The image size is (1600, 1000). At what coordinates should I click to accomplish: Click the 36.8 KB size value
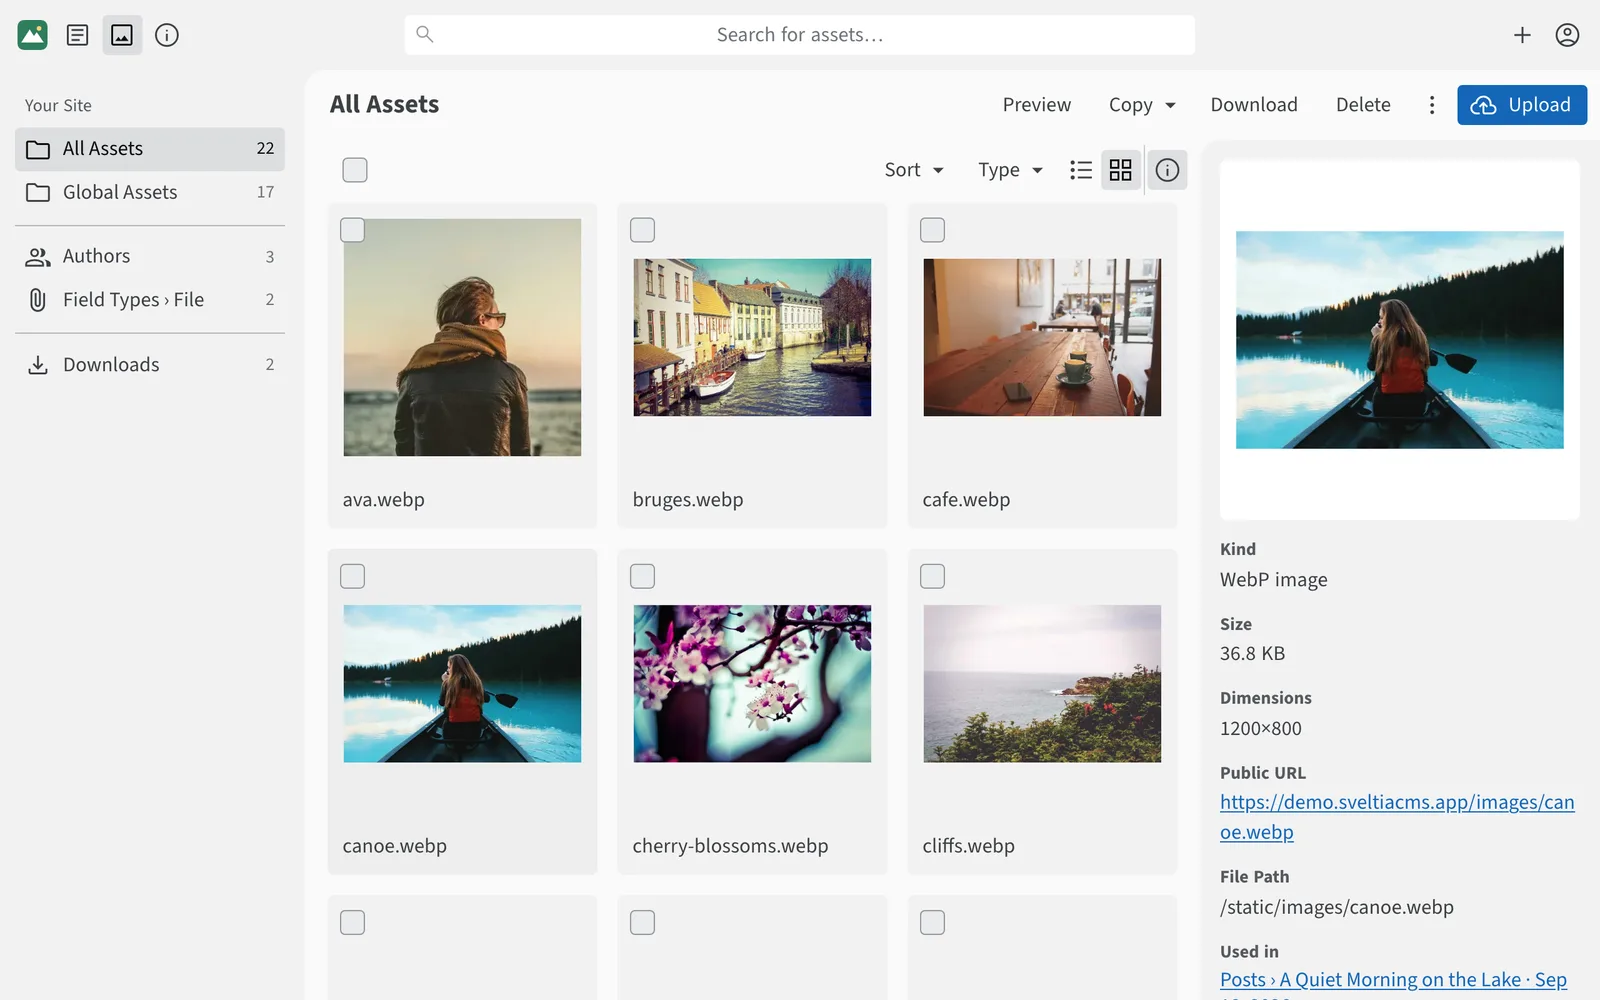tap(1252, 654)
